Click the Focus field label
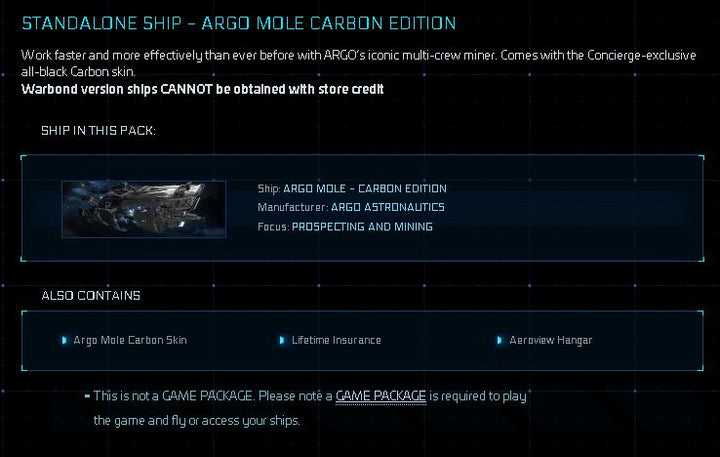The image size is (720, 457). click(x=273, y=227)
